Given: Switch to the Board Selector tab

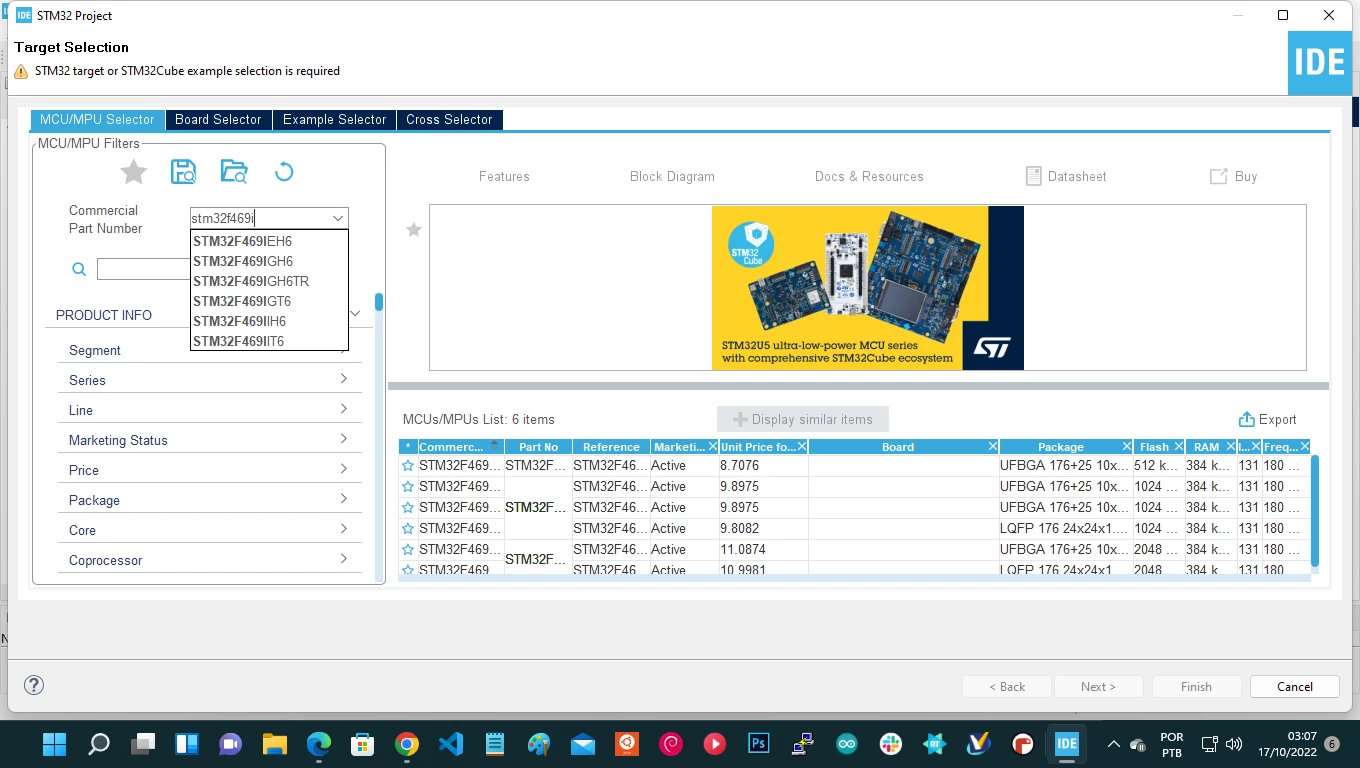Looking at the screenshot, I should [x=218, y=120].
